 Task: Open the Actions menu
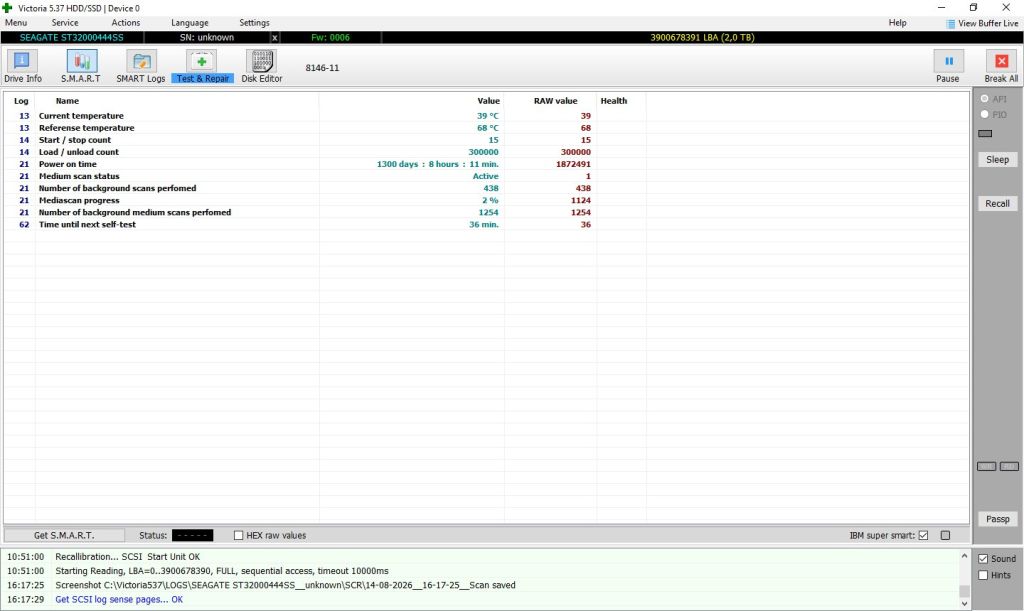(125, 23)
